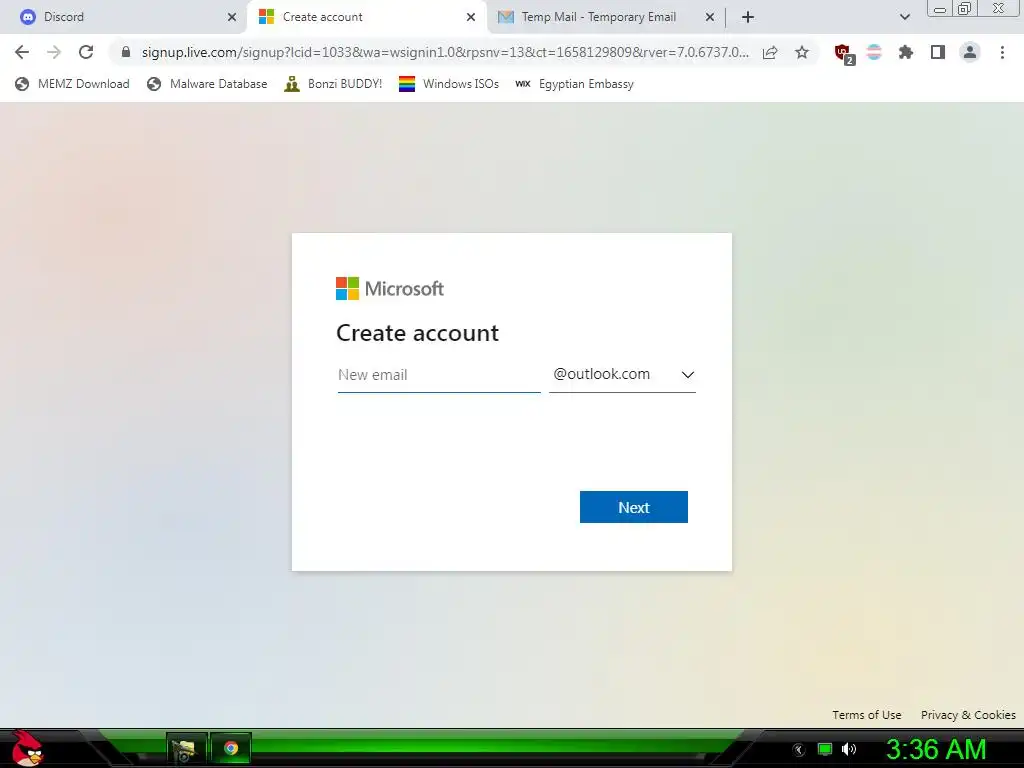1024x768 pixels.
Task: Click the Chrome taskbar icon
Action: click(231, 748)
